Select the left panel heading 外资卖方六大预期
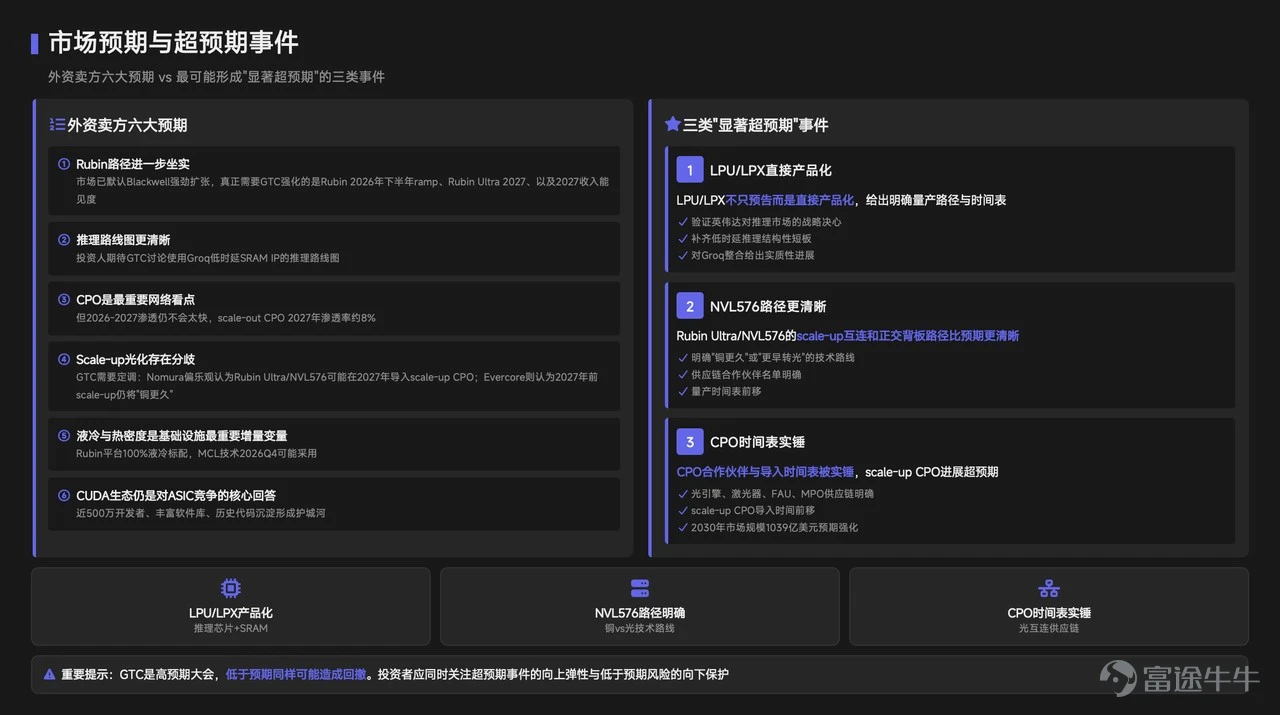 (x=127, y=125)
